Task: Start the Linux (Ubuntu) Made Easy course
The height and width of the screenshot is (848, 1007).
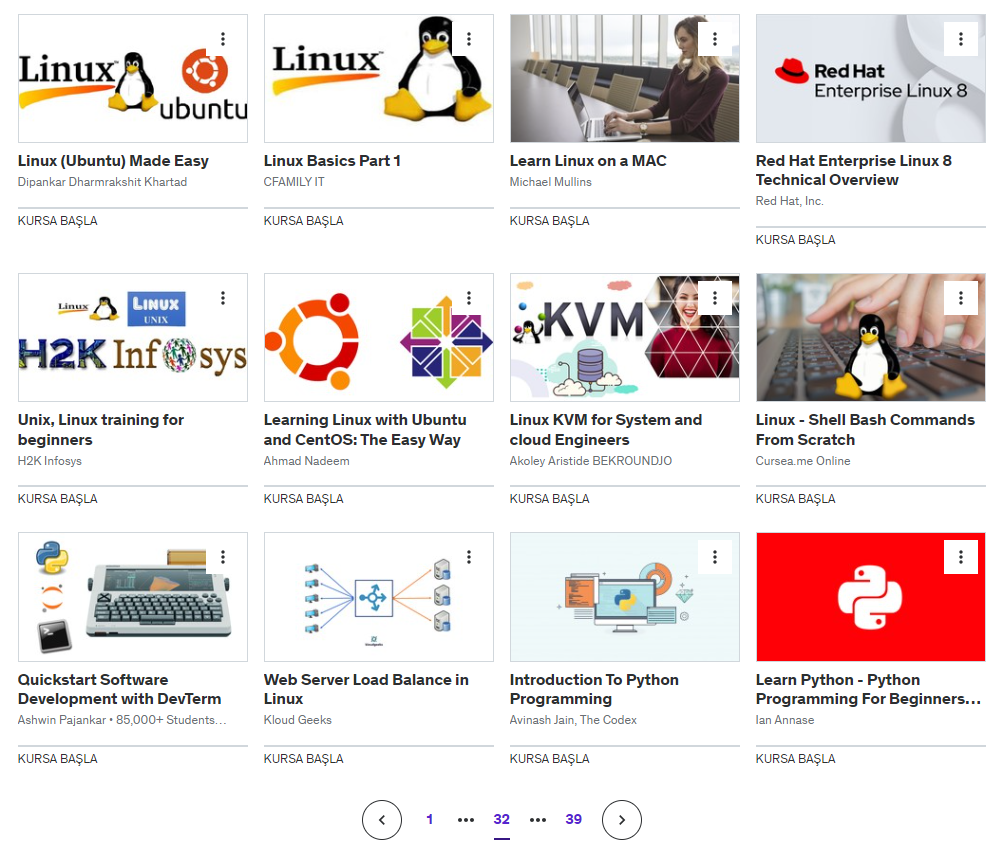Action: pyautogui.click(x=58, y=221)
